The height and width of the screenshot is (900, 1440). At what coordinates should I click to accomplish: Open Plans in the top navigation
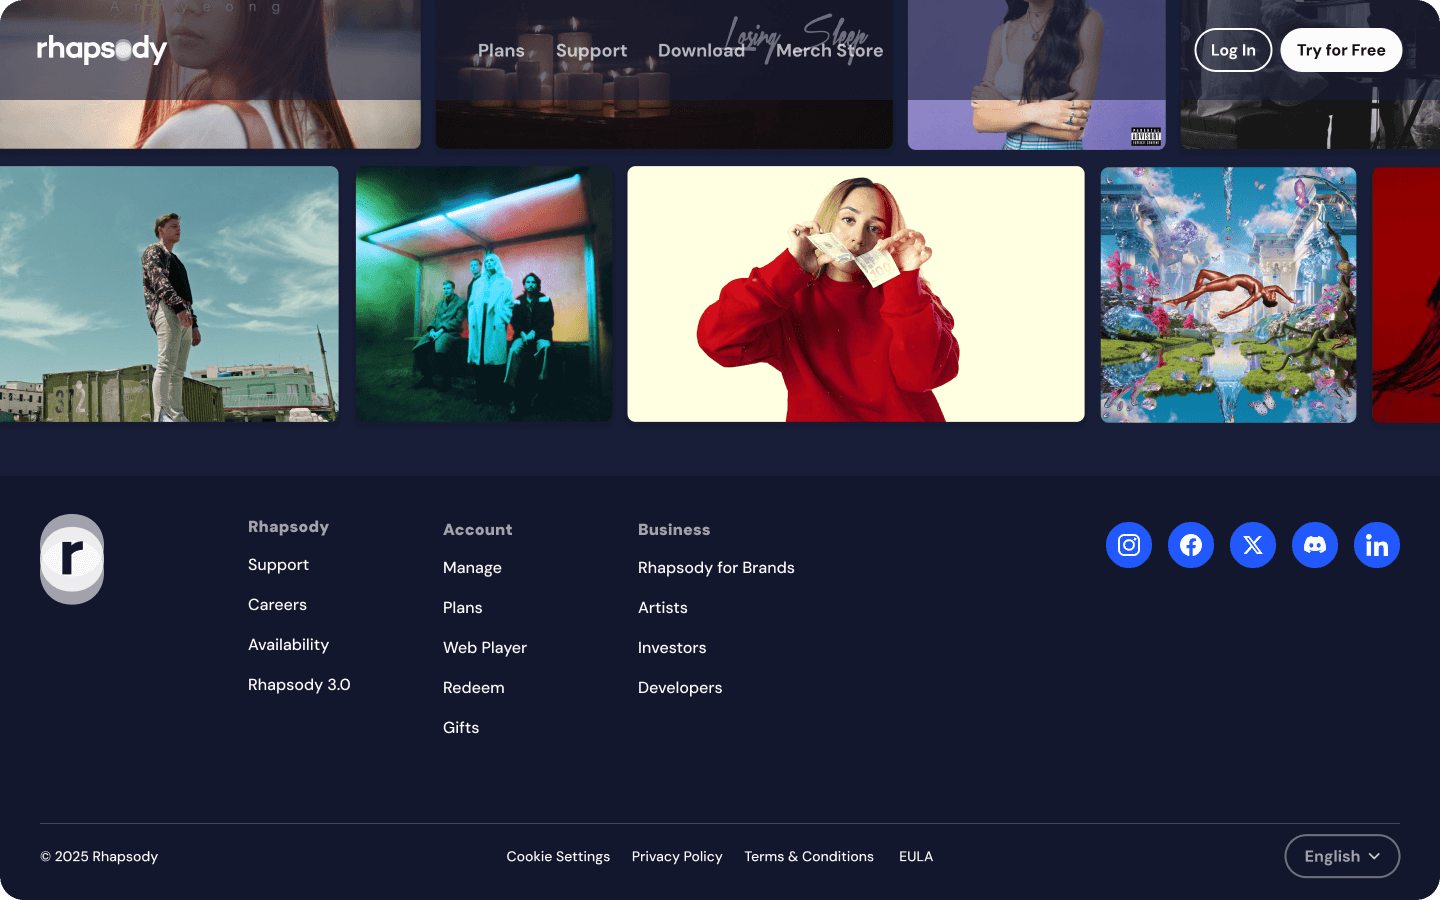point(501,50)
